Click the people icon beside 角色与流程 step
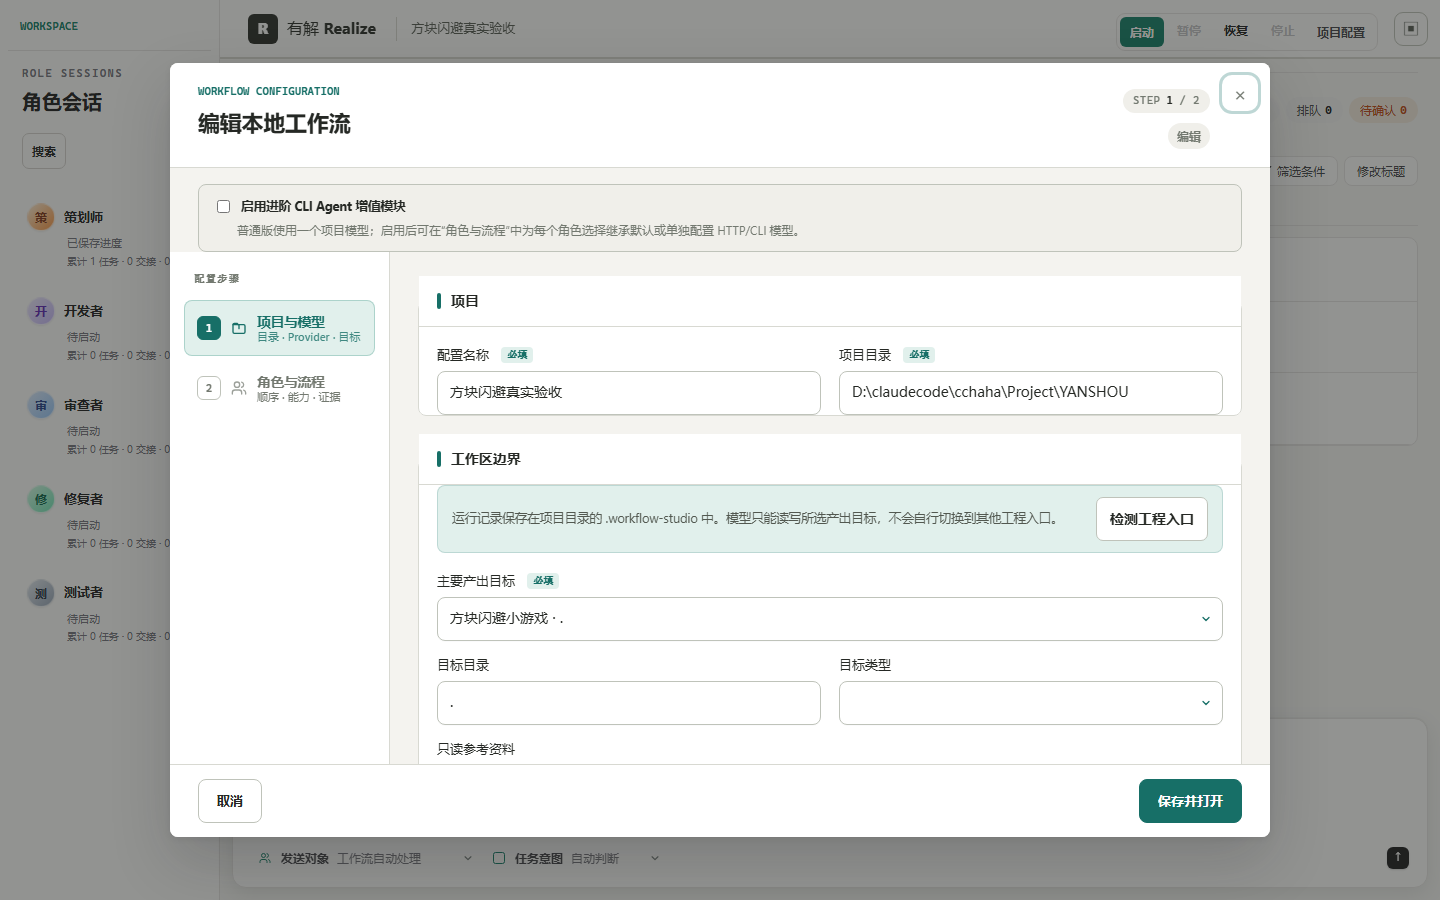The image size is (1440, 900). pyautogui.click(x=239, y=388)
